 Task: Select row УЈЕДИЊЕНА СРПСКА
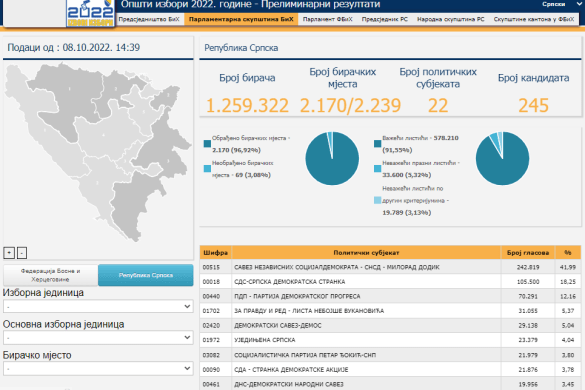(390, 340)
